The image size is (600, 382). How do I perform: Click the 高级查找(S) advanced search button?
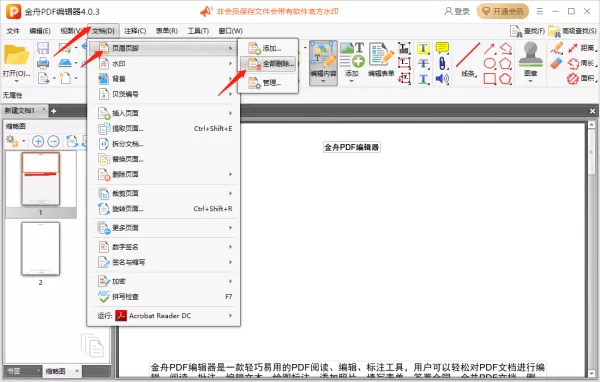pyautogui.click(x=572, y=31)
